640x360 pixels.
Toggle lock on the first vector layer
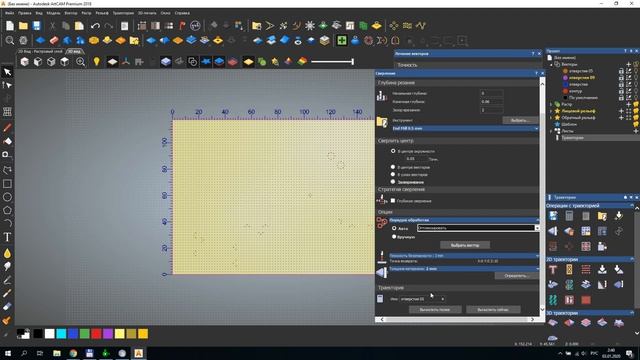tap(621, 71)
